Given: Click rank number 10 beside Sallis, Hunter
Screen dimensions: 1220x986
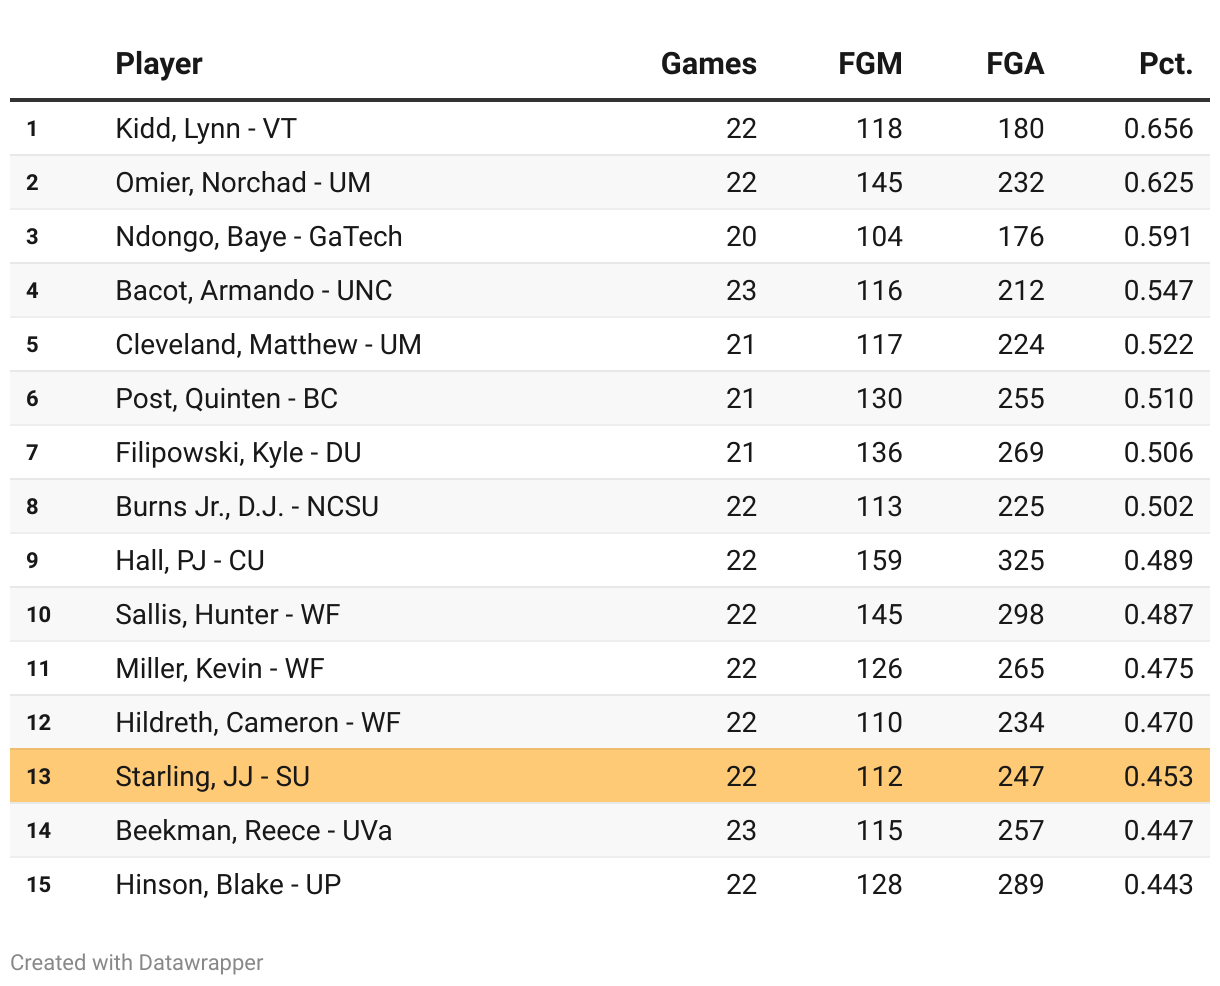Looking at the screenshot, I should 38,615.
